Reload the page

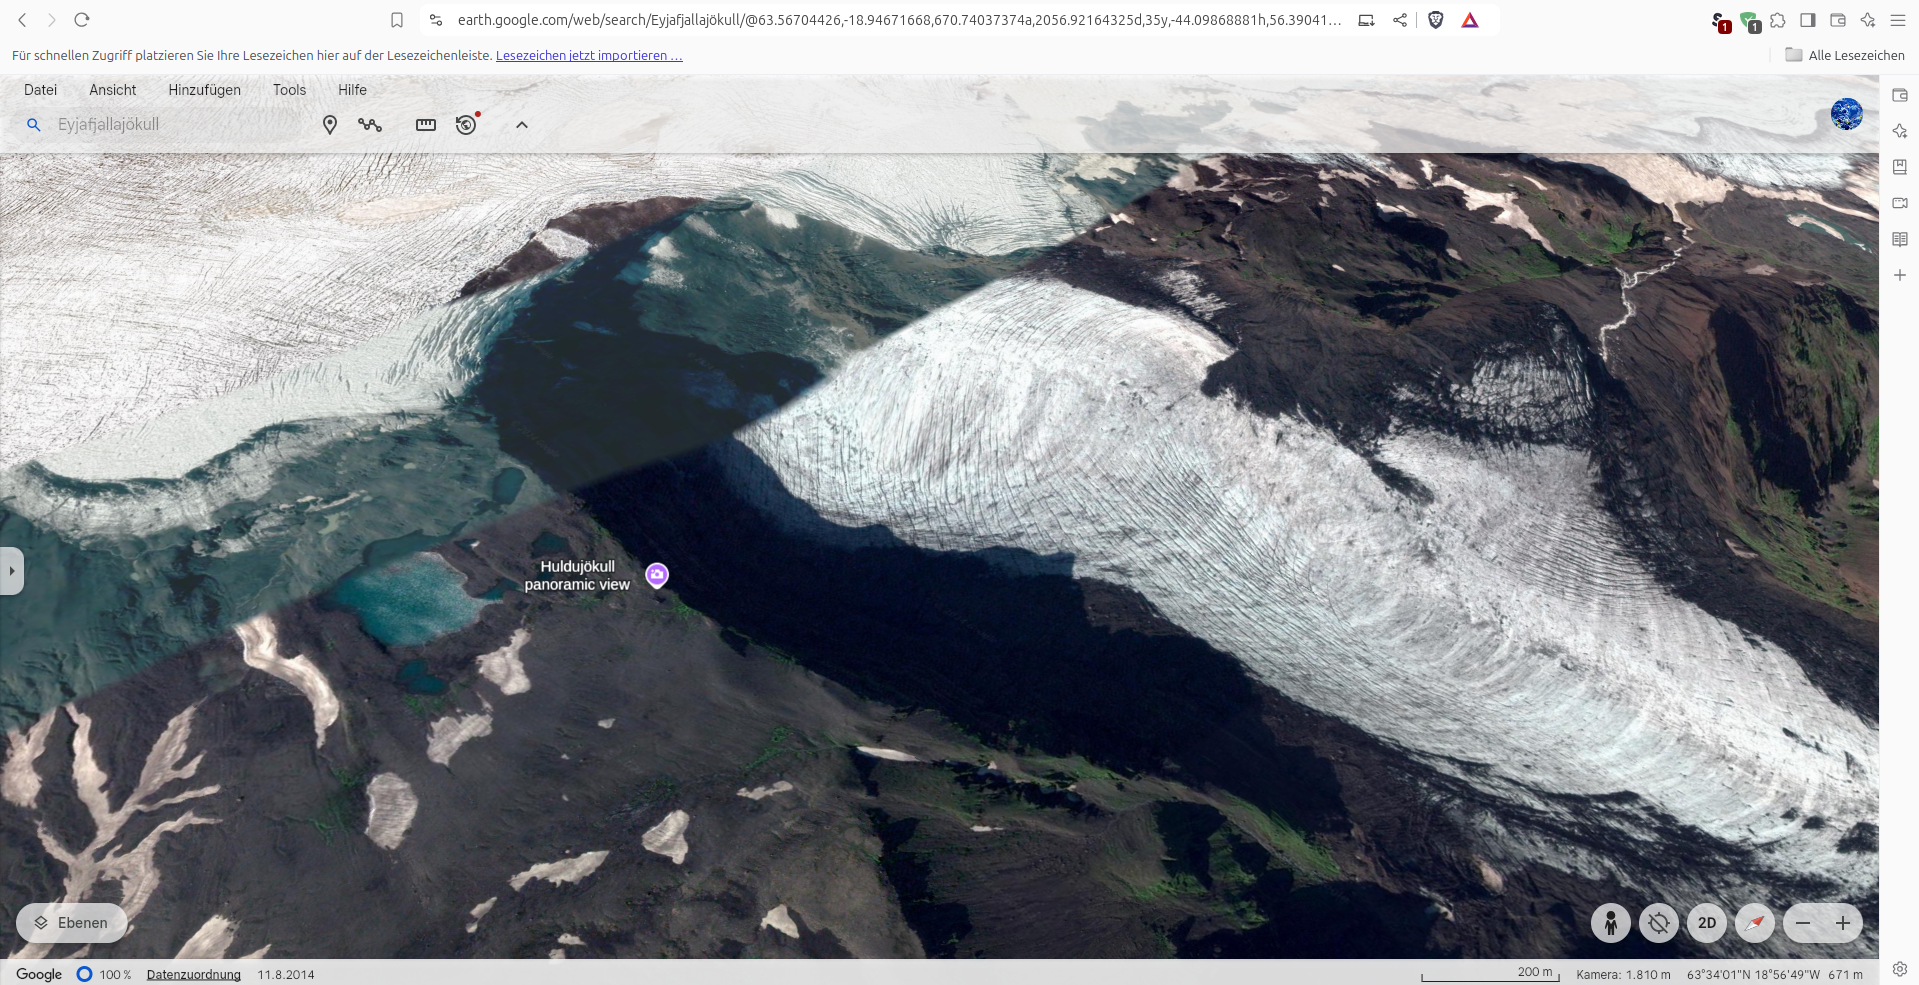[82, 20]
